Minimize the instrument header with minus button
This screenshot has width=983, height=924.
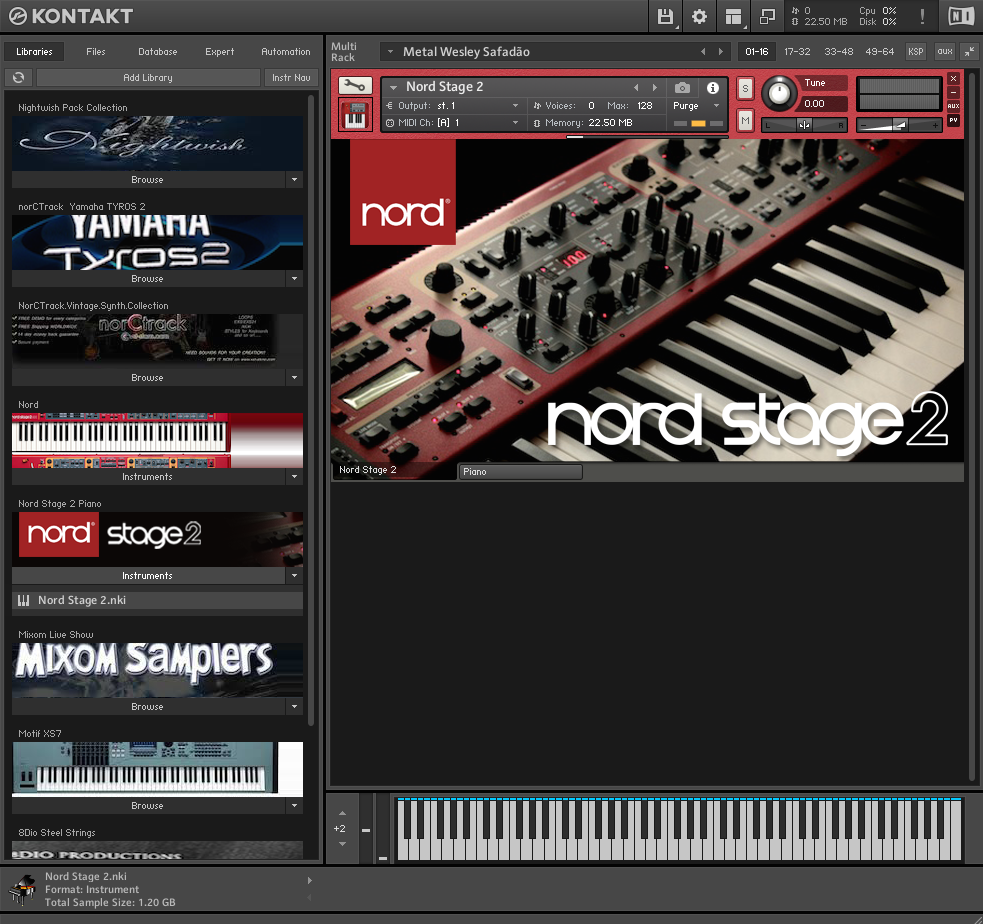click(x=953, y=92)
